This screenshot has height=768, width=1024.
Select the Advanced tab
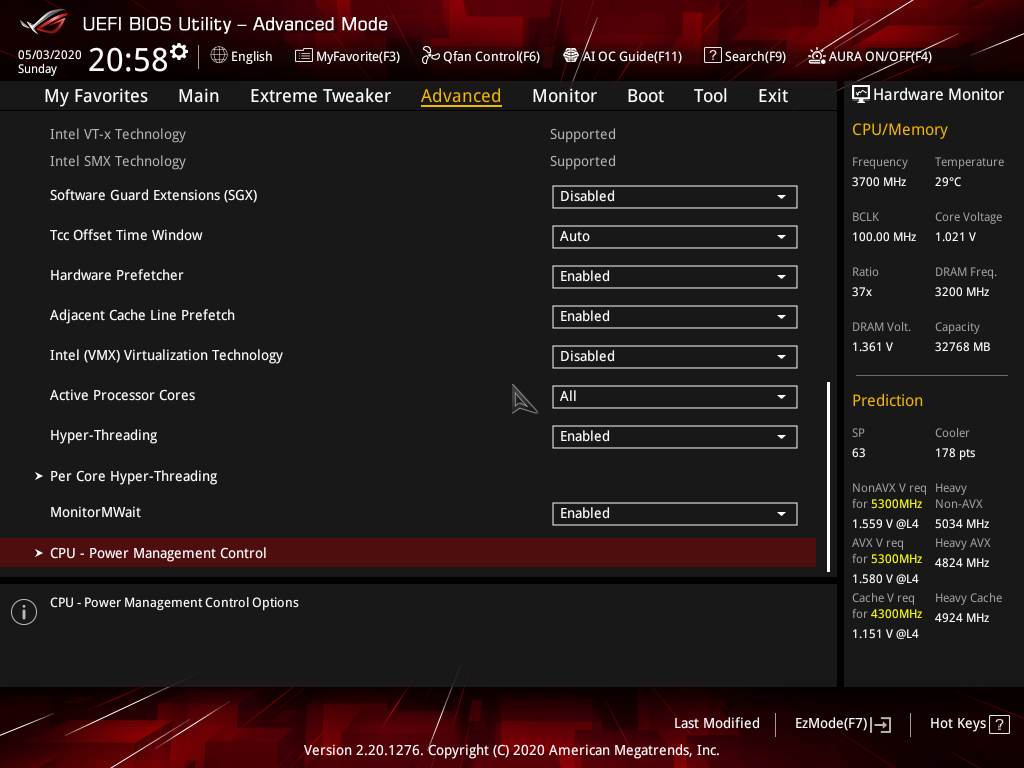coord(461,96)
